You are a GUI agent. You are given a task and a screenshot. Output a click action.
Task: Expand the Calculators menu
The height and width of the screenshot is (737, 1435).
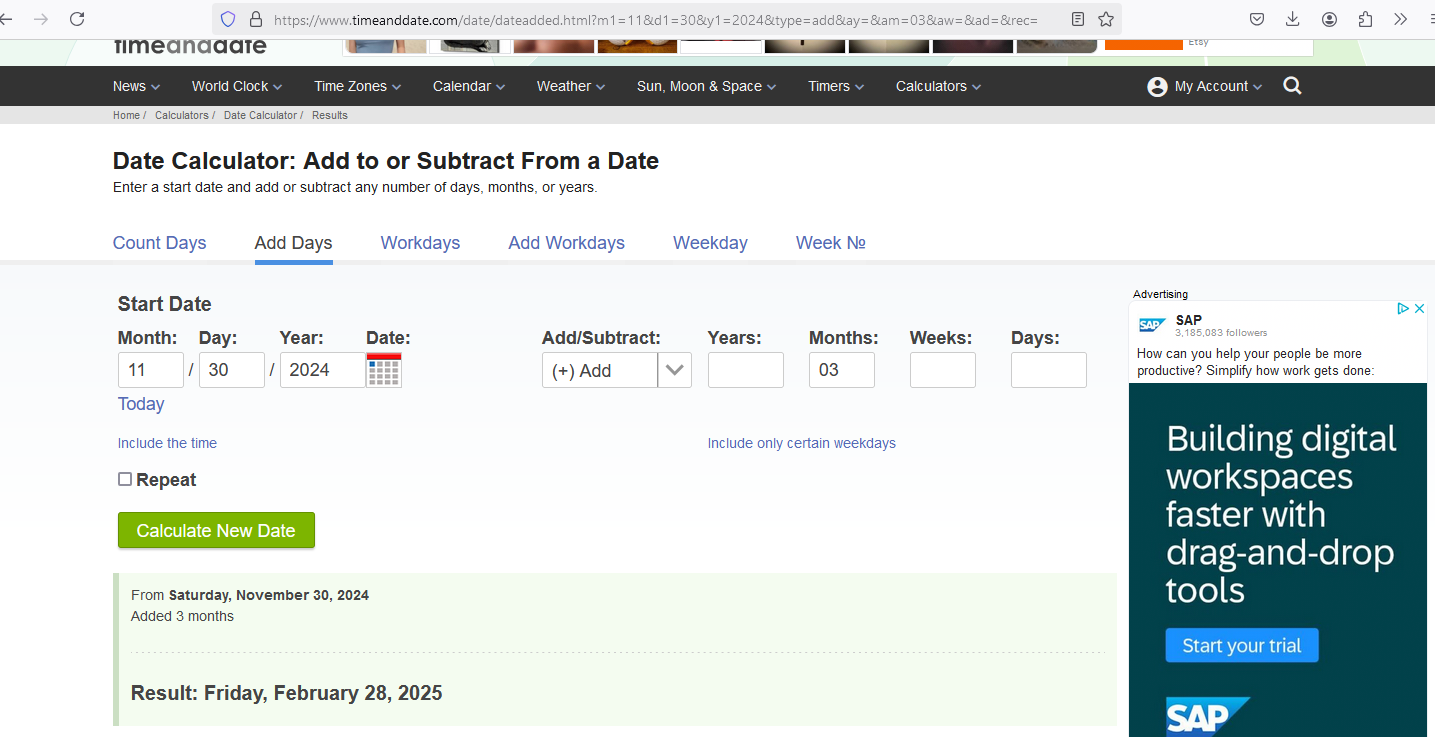(938, 87)
